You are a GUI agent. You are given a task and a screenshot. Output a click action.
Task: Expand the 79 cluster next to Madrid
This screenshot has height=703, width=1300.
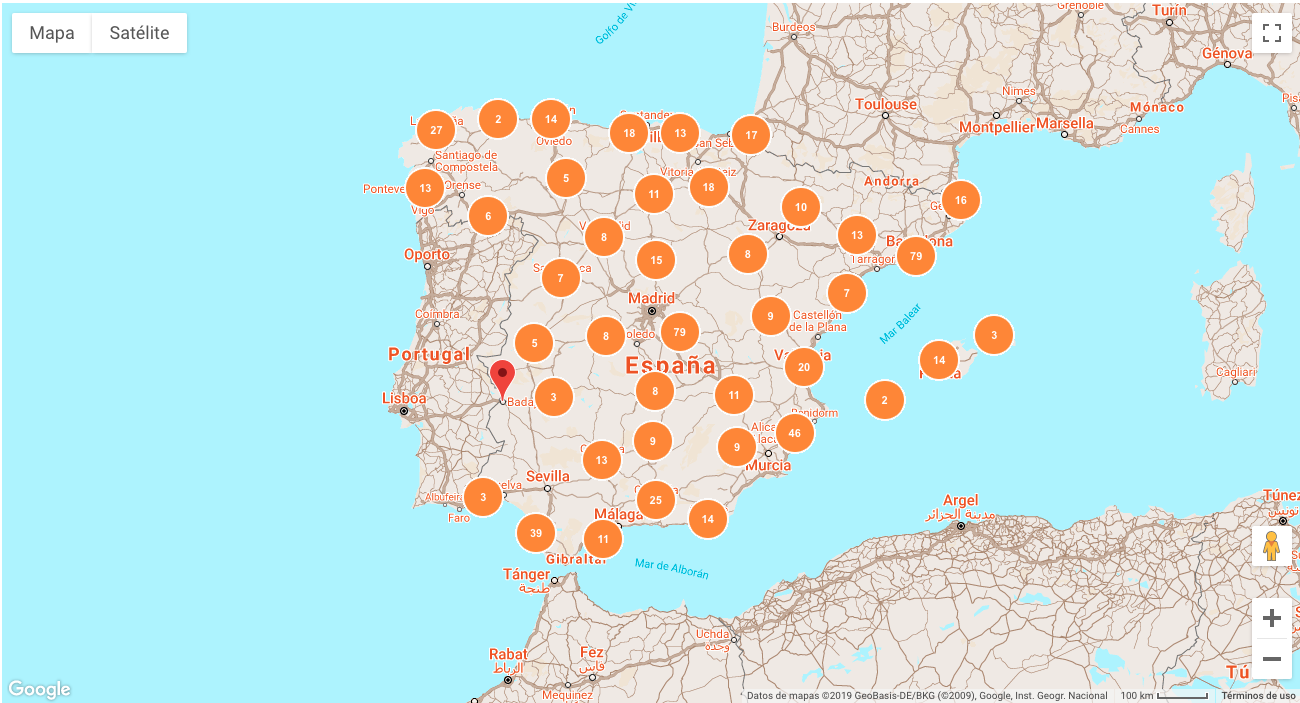coord(680,332)
